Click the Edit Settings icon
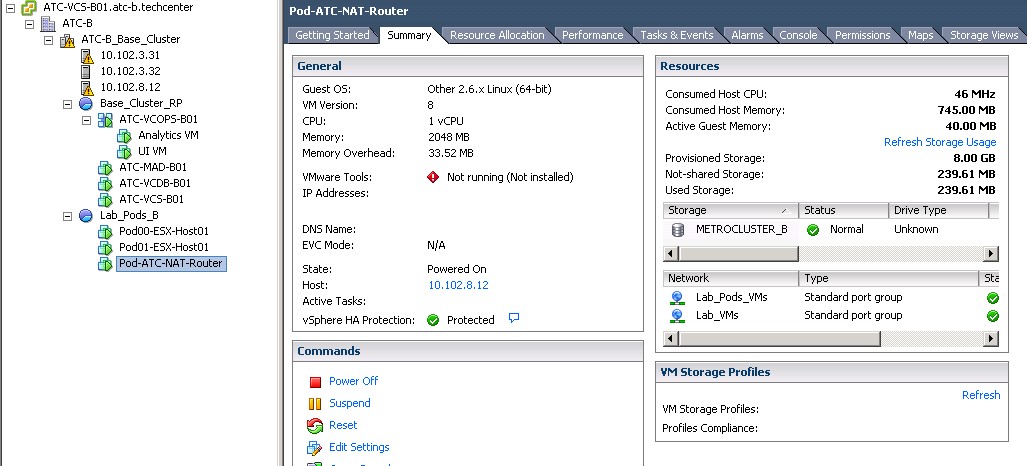This screenshot has height=466, width=1027. click(315, 448)
